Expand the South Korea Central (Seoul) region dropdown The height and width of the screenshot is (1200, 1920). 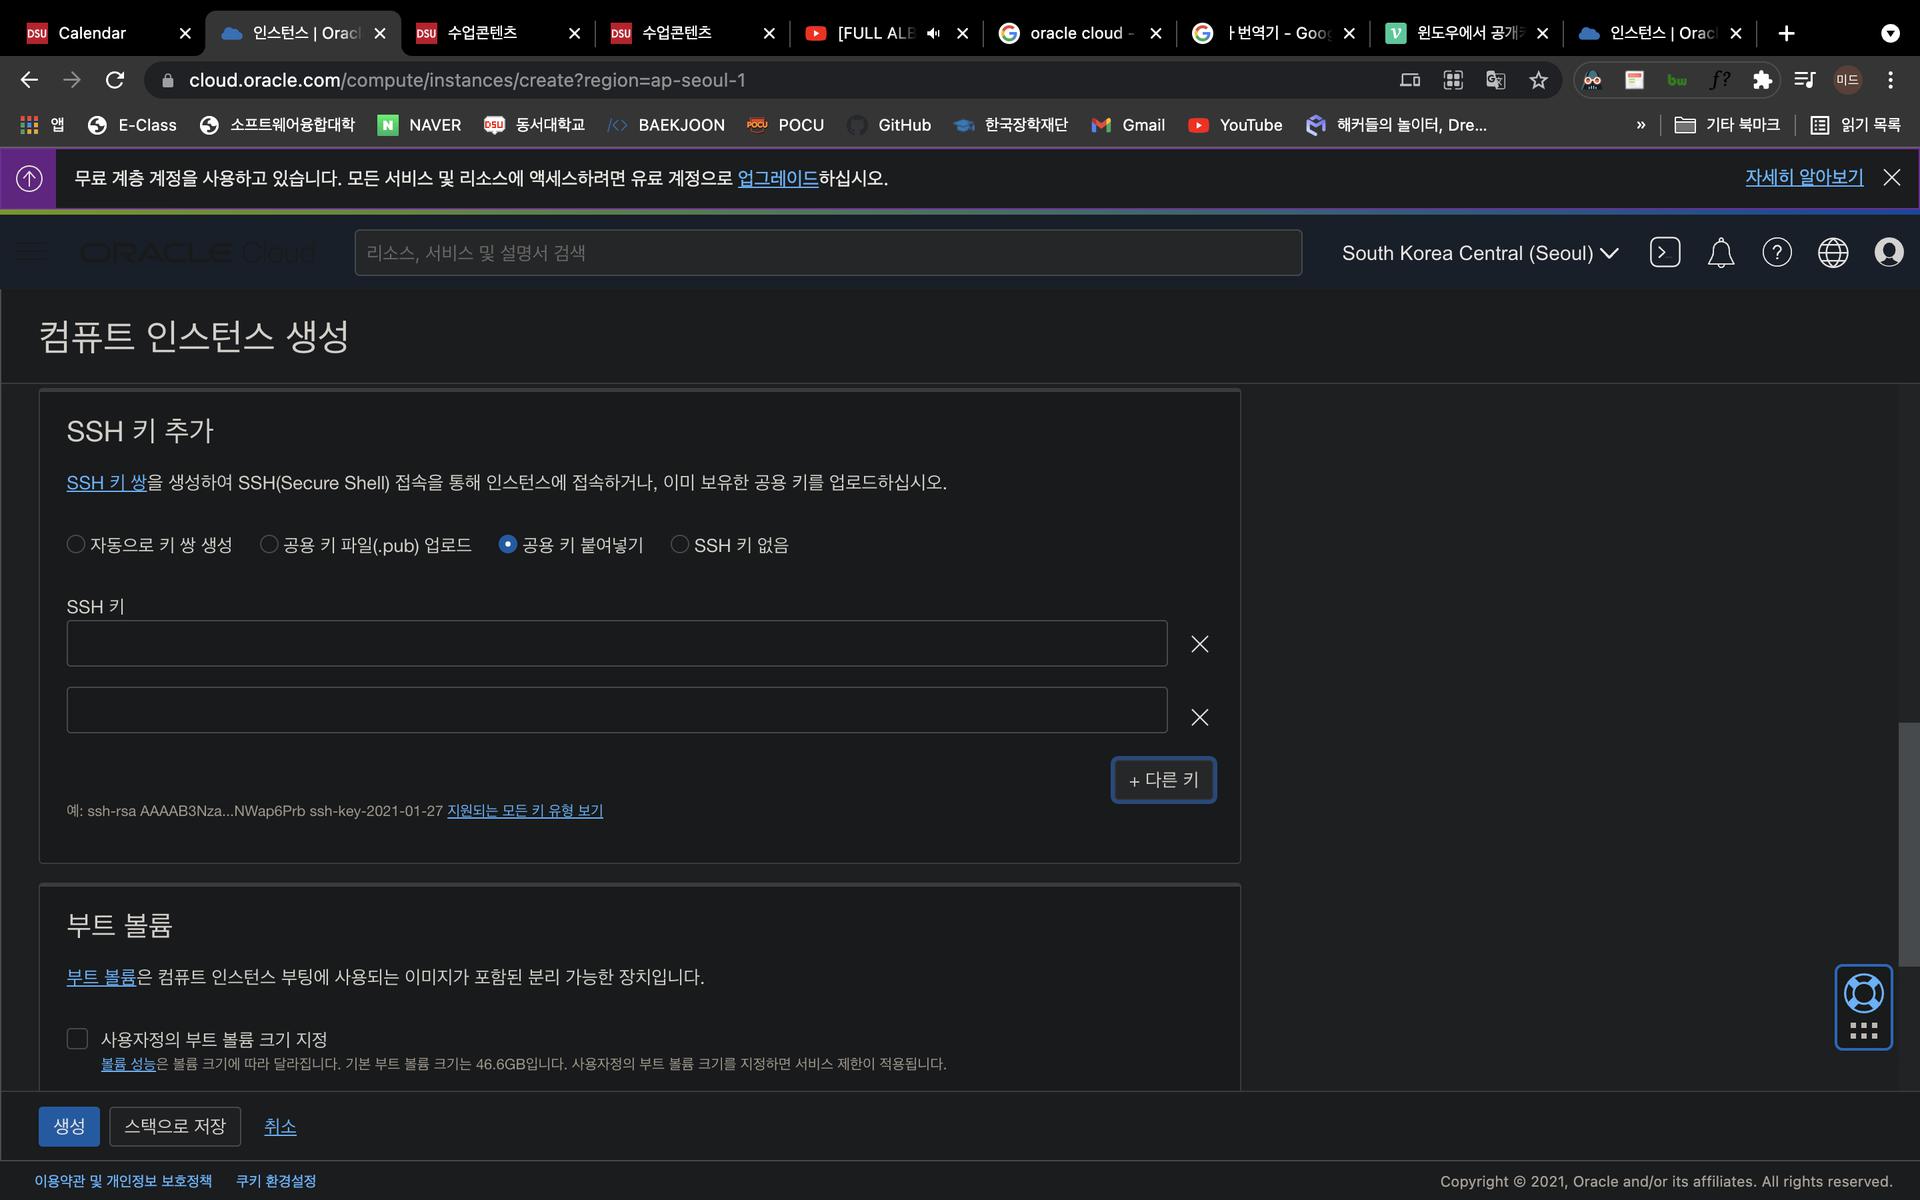(x=1480, y=253)
